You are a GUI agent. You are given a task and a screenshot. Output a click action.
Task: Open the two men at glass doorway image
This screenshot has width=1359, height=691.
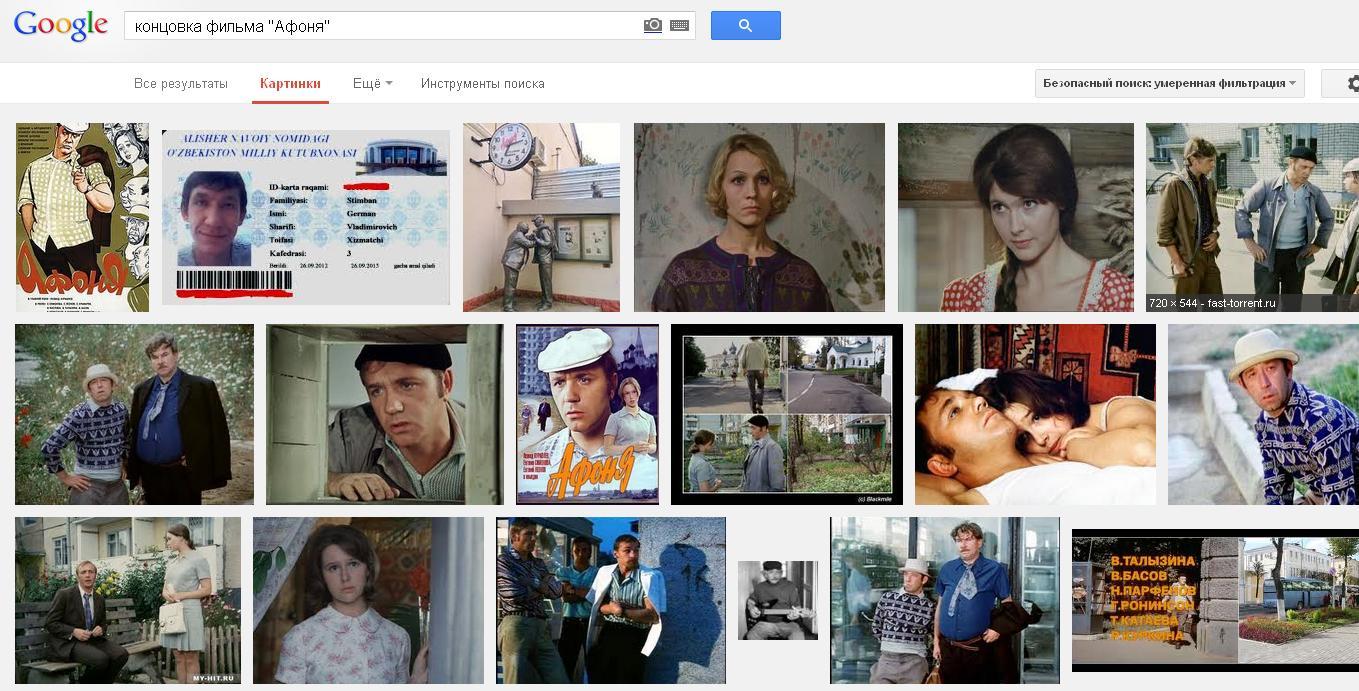[945, 600]
